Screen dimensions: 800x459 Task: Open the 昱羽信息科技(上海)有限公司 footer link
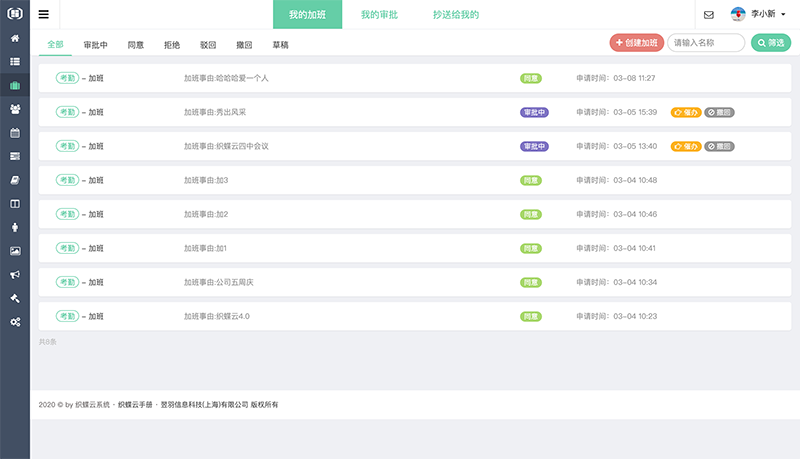coord(204,404)
